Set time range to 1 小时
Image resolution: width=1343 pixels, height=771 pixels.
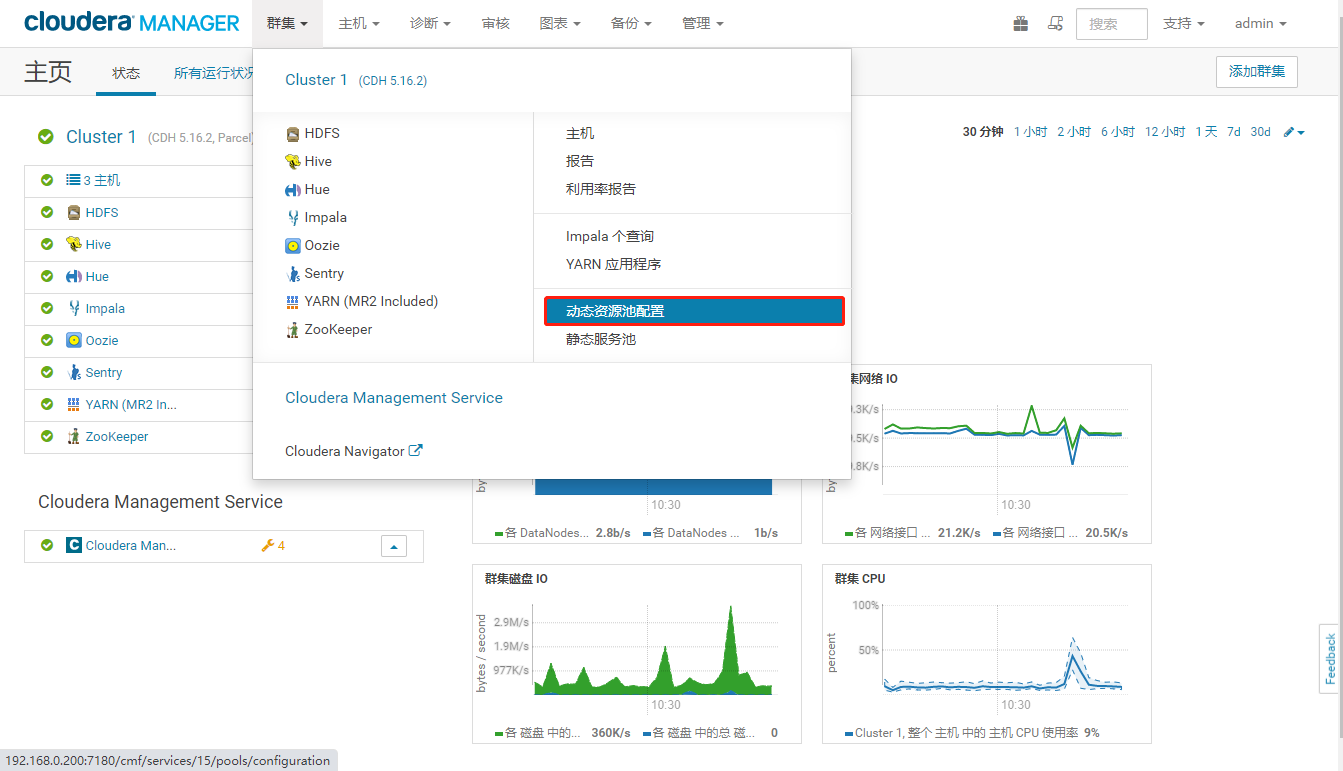click(x=1030, y=132)
